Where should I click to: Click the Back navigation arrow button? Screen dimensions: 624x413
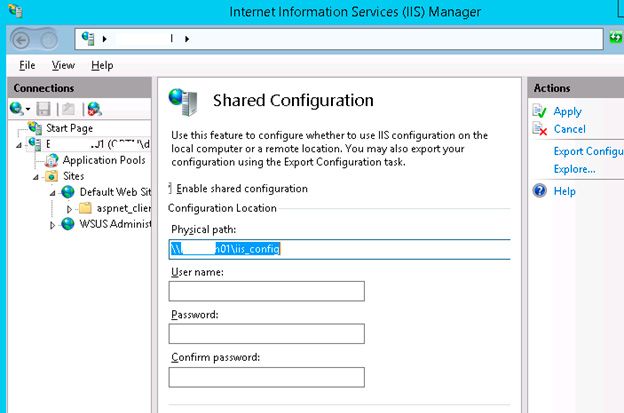click(x=21, y=40)
